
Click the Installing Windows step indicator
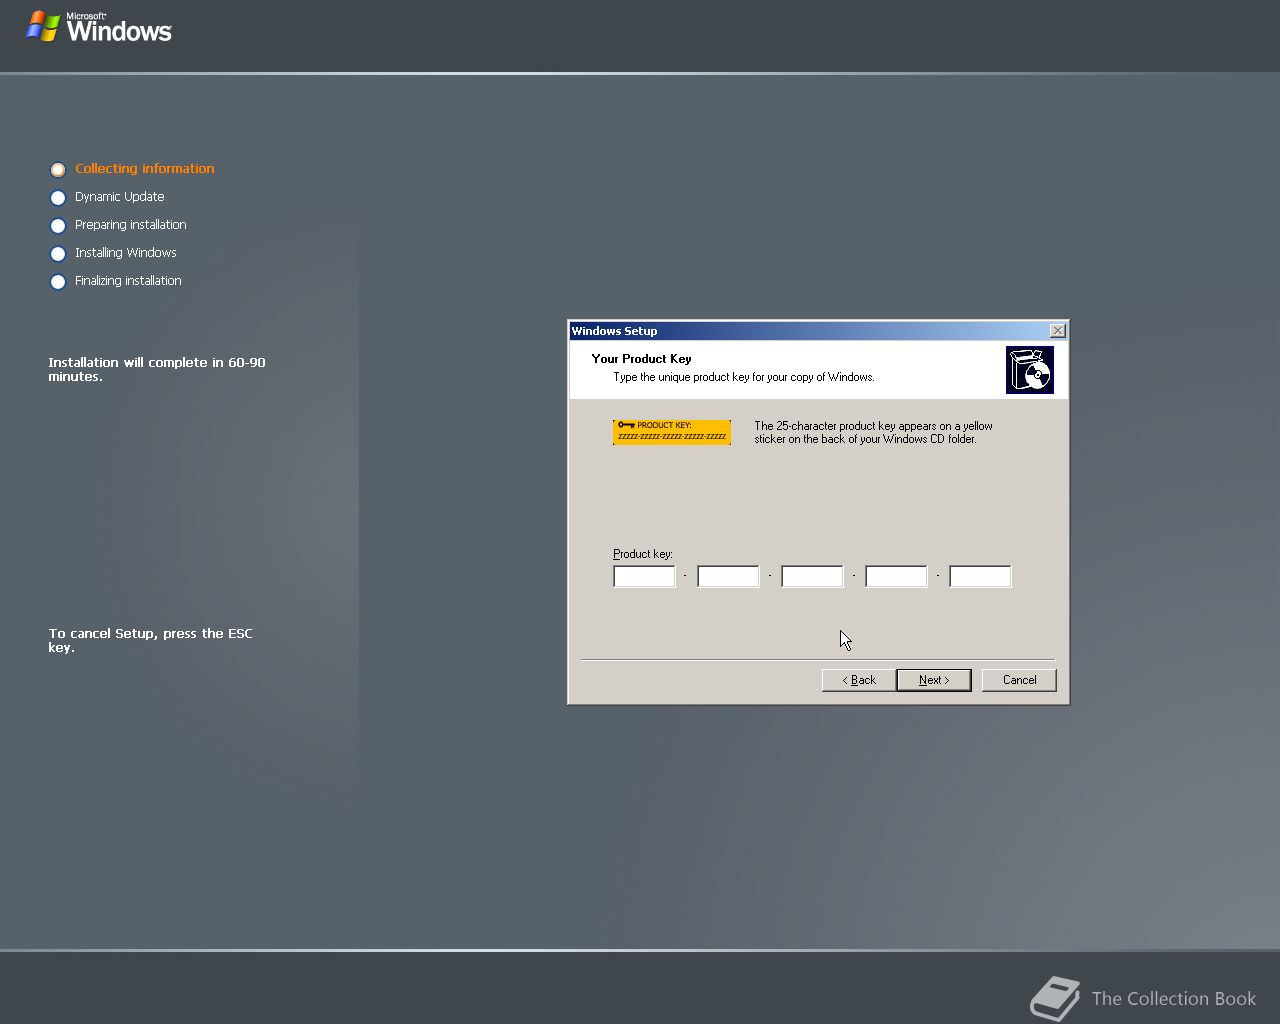58,254
